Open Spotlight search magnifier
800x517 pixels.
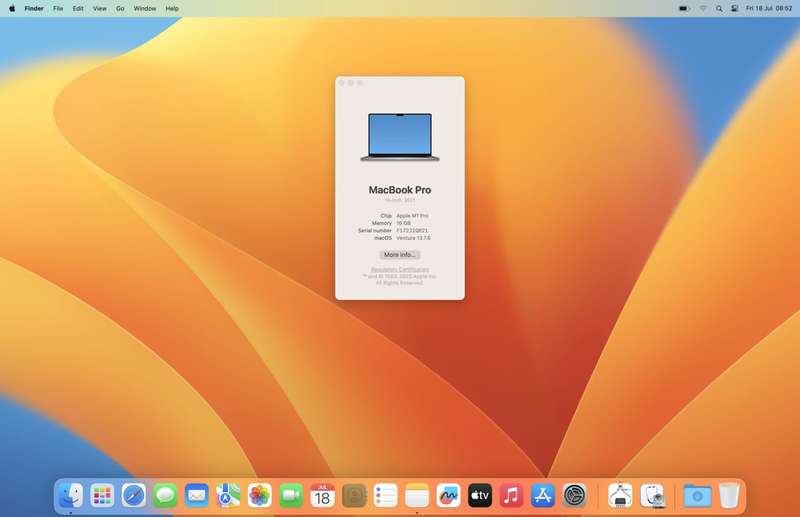pyautogui.click(x=719, y=9)
